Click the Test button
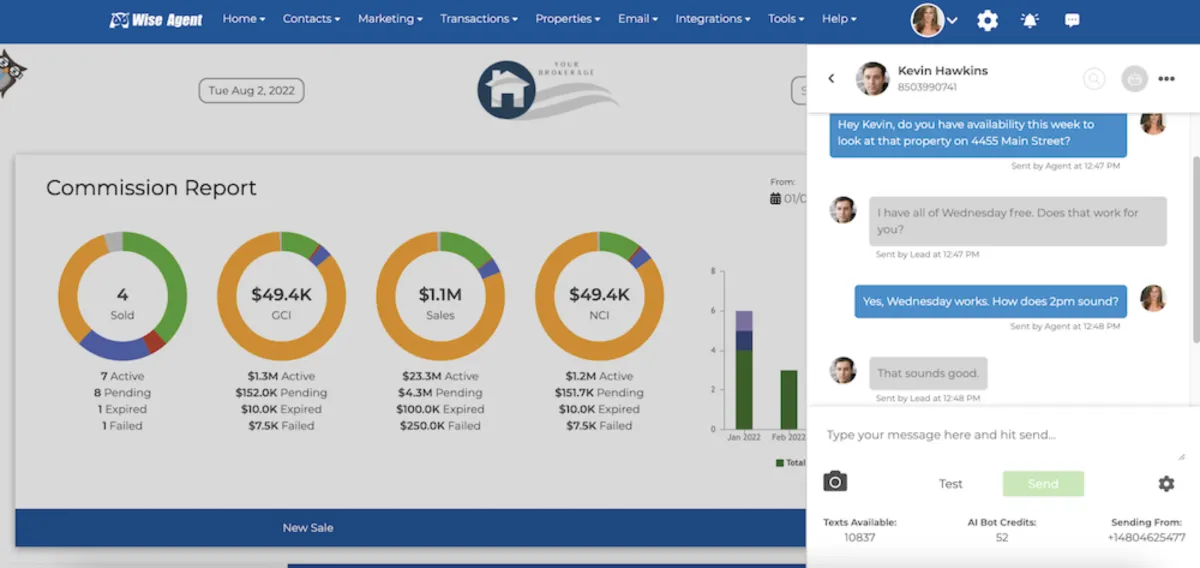1200x568 pixels. pos(951,484)
